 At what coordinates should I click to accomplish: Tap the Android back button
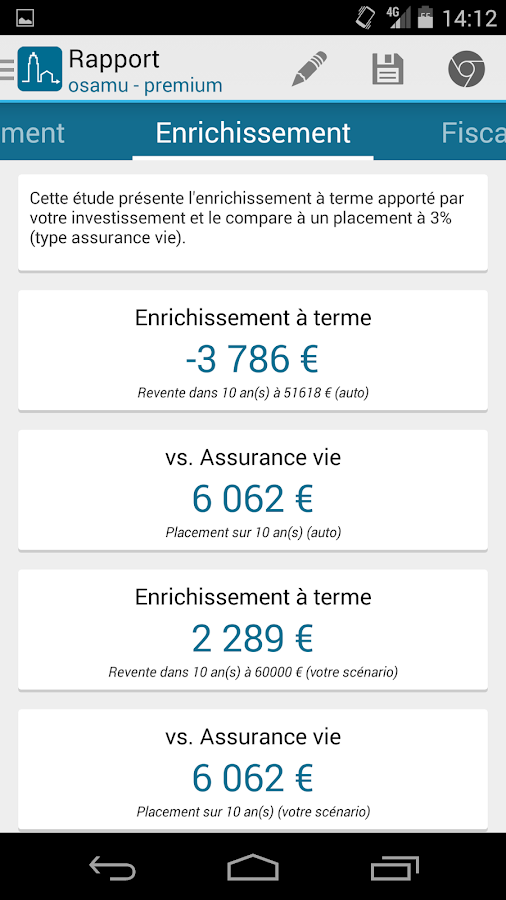[112, 867]
